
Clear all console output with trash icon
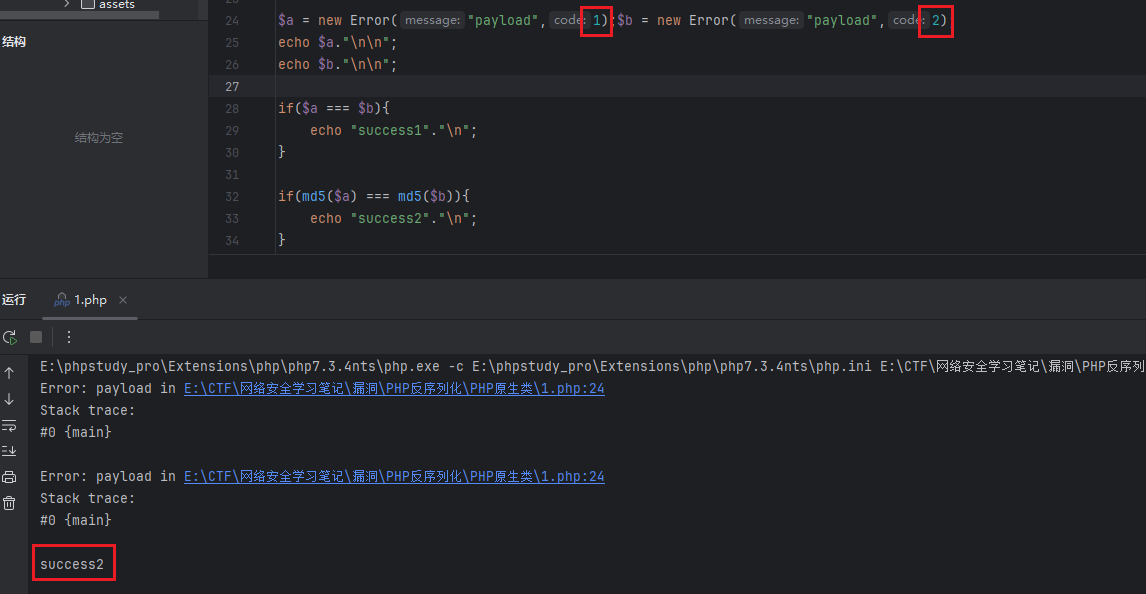point(9,503)
